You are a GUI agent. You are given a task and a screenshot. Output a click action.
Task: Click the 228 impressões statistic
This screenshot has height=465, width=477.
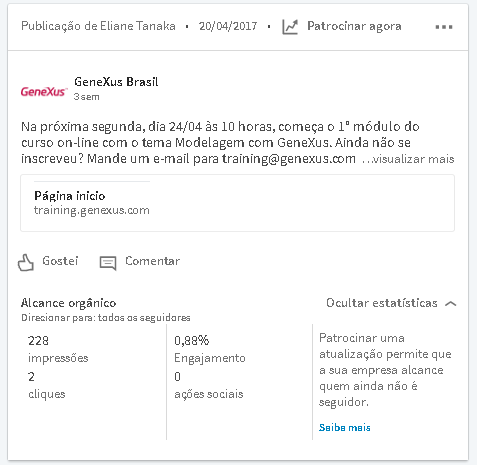58,349
